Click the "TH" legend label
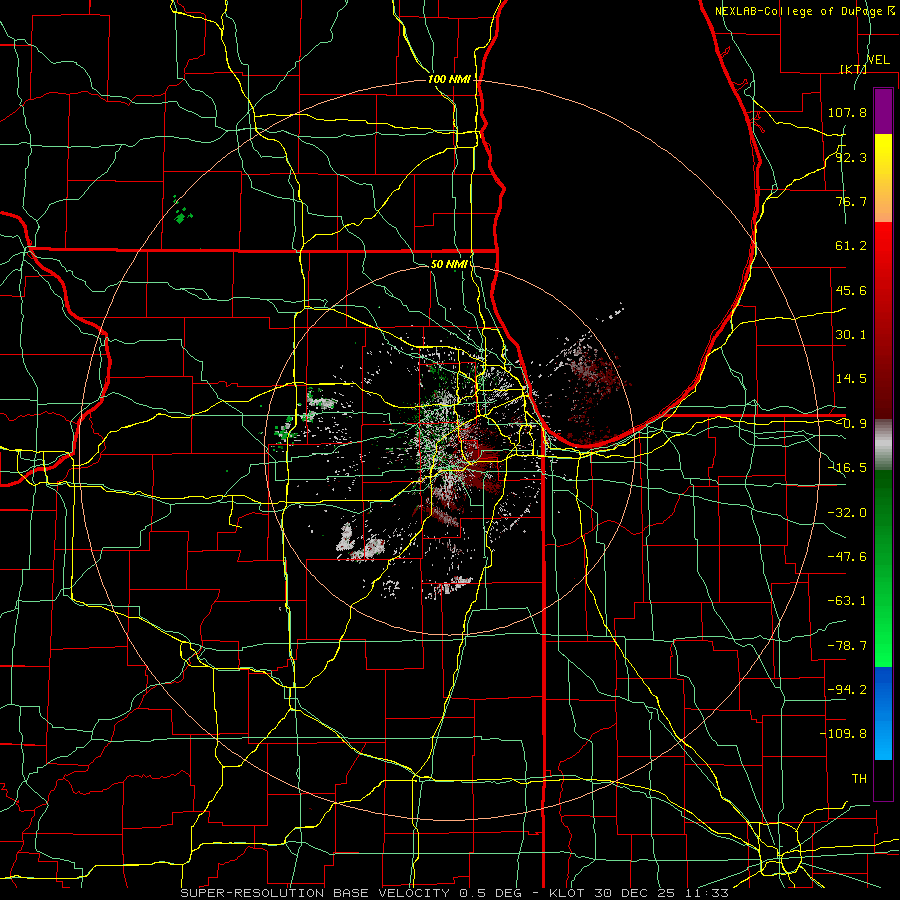Screen dimensions: 900x900 point(859,779)
